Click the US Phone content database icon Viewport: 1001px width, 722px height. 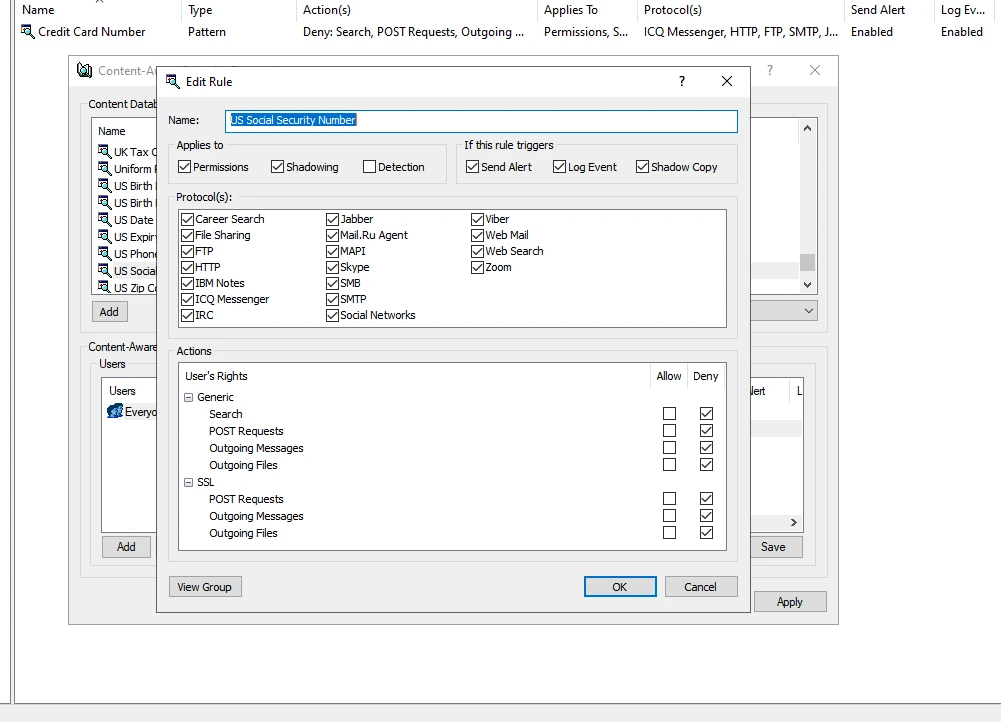(104, 253)
